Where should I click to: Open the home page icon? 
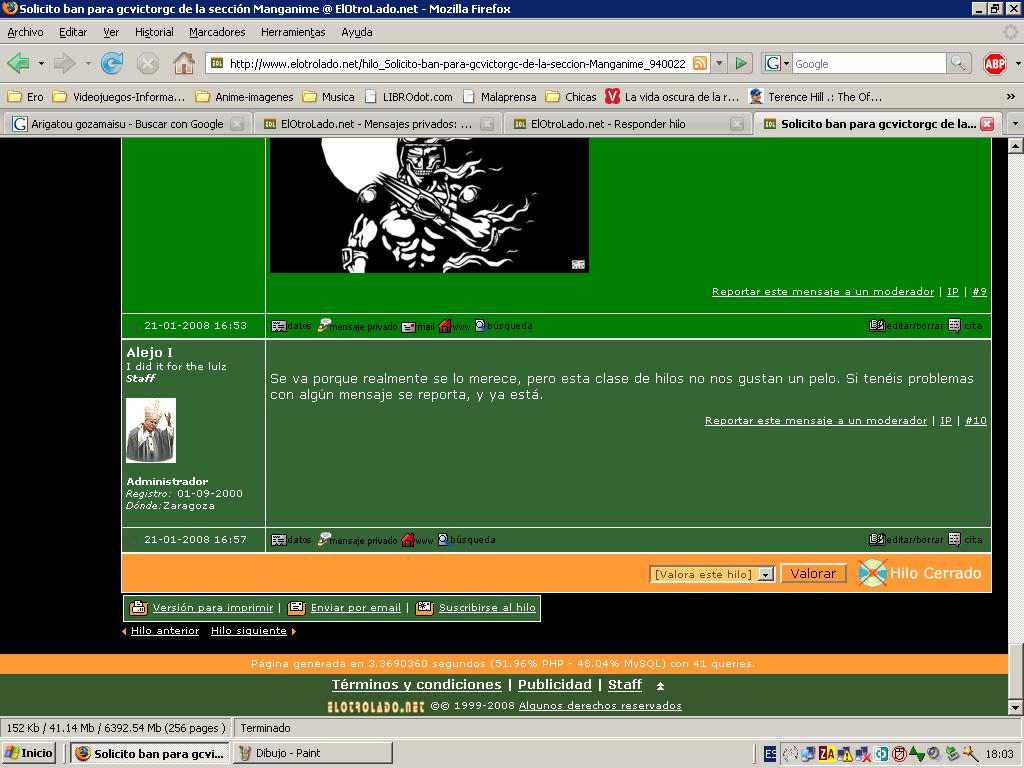(x=184, y=63)
